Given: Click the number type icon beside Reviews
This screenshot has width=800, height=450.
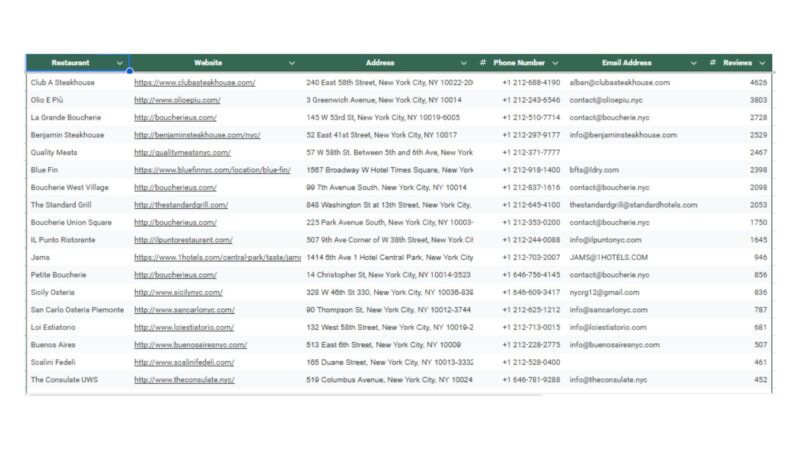Looking at the screenshot, I should click(x=712, y=63).
